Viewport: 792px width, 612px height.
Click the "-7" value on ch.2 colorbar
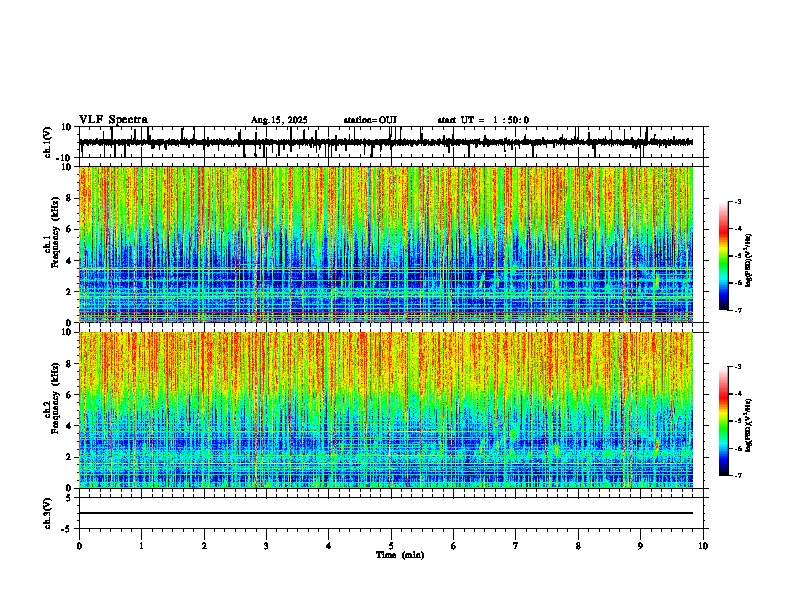click(x=738, y=475)
